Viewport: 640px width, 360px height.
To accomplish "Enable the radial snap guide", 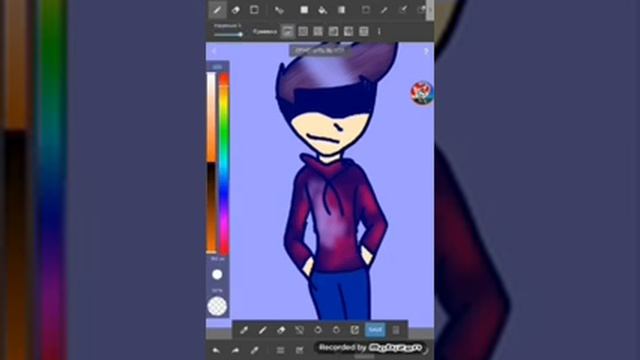I will (348, 31).
